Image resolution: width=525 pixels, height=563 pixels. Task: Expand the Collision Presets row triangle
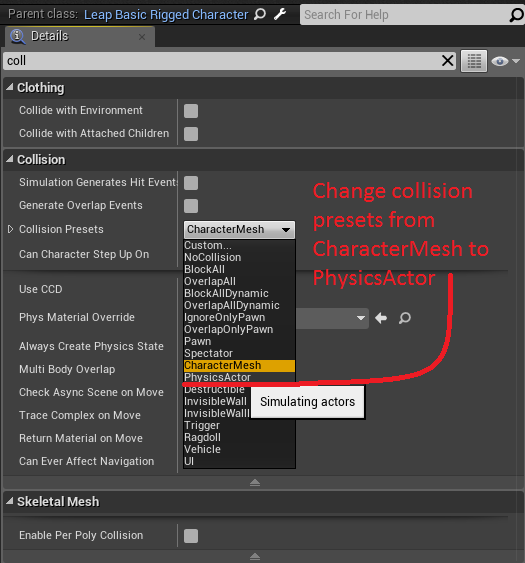(10, 229)
